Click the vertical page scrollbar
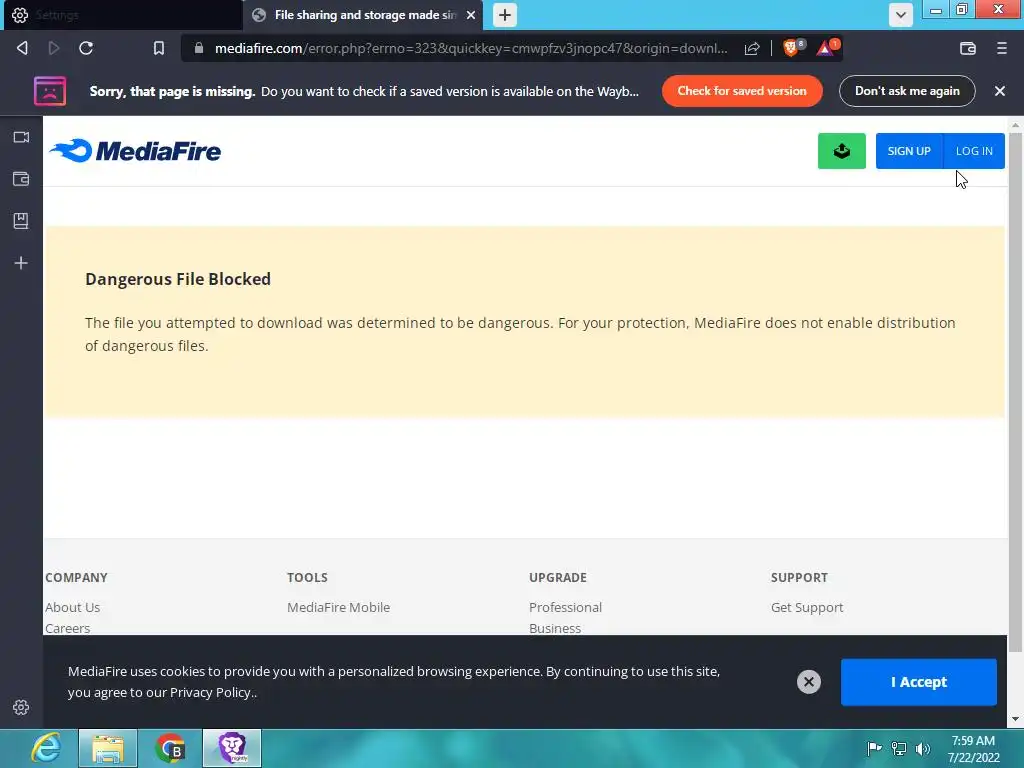The height and width of the screenshot is (768, 1024). click(1015, 392)
